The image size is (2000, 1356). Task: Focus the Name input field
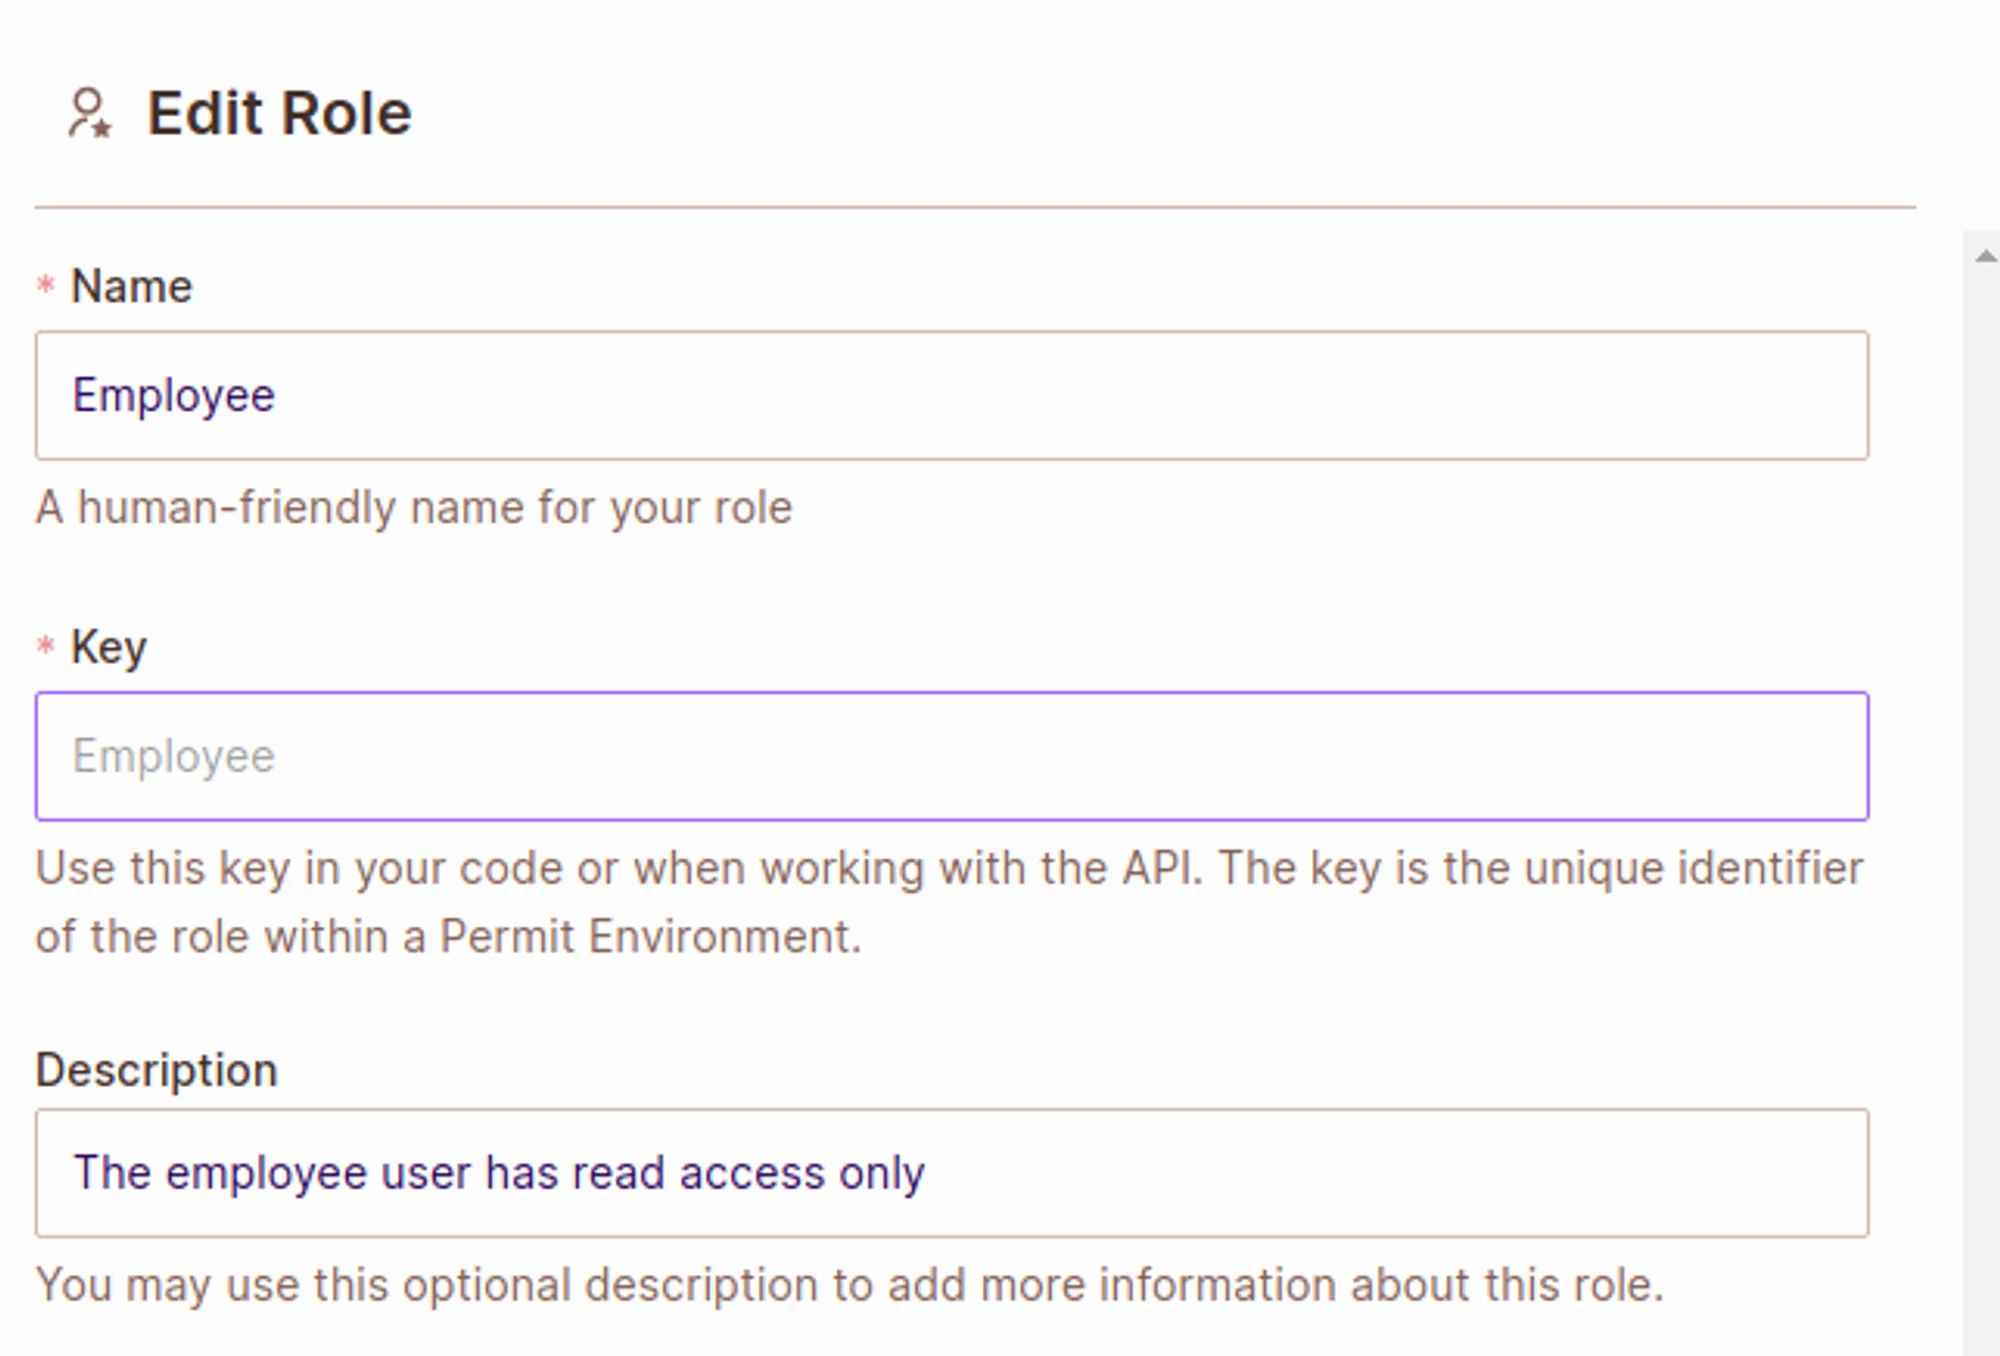[950, 396]
